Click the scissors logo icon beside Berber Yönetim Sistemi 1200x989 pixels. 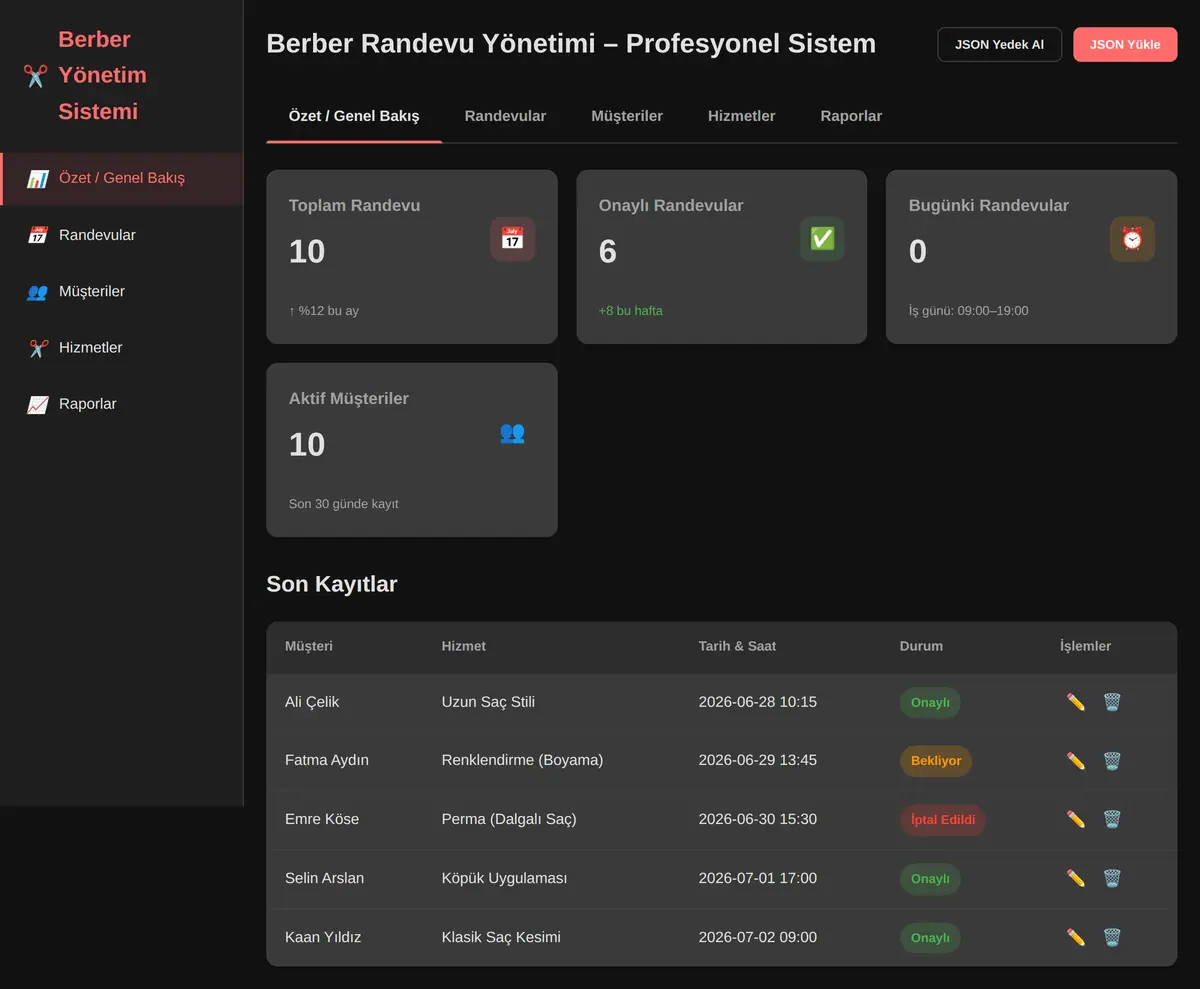36,76
